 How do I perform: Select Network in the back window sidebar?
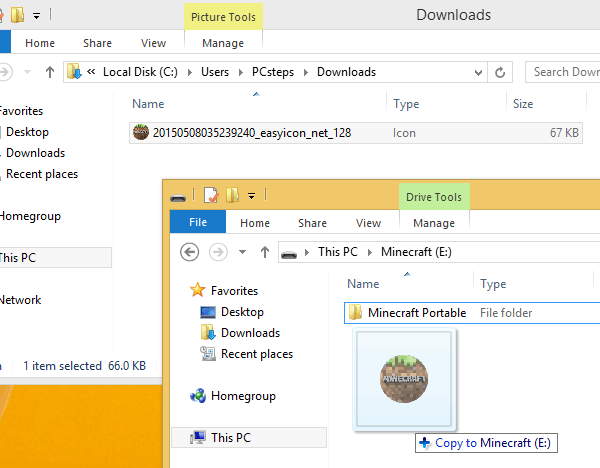(21, 300)
